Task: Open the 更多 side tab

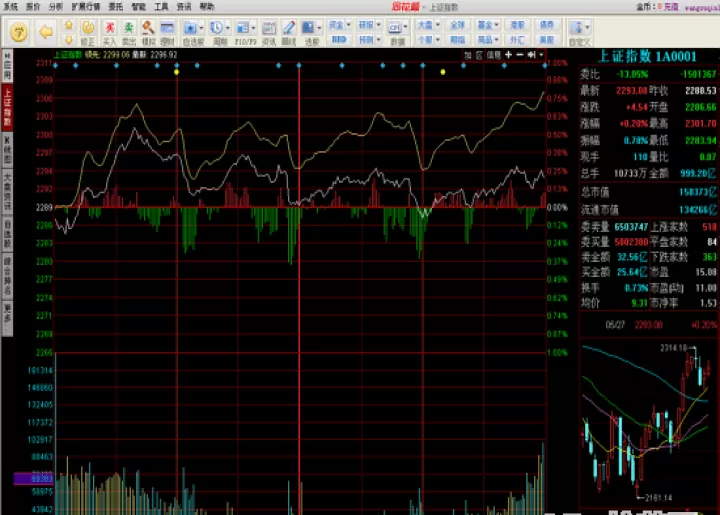Action: coord(7,318)
